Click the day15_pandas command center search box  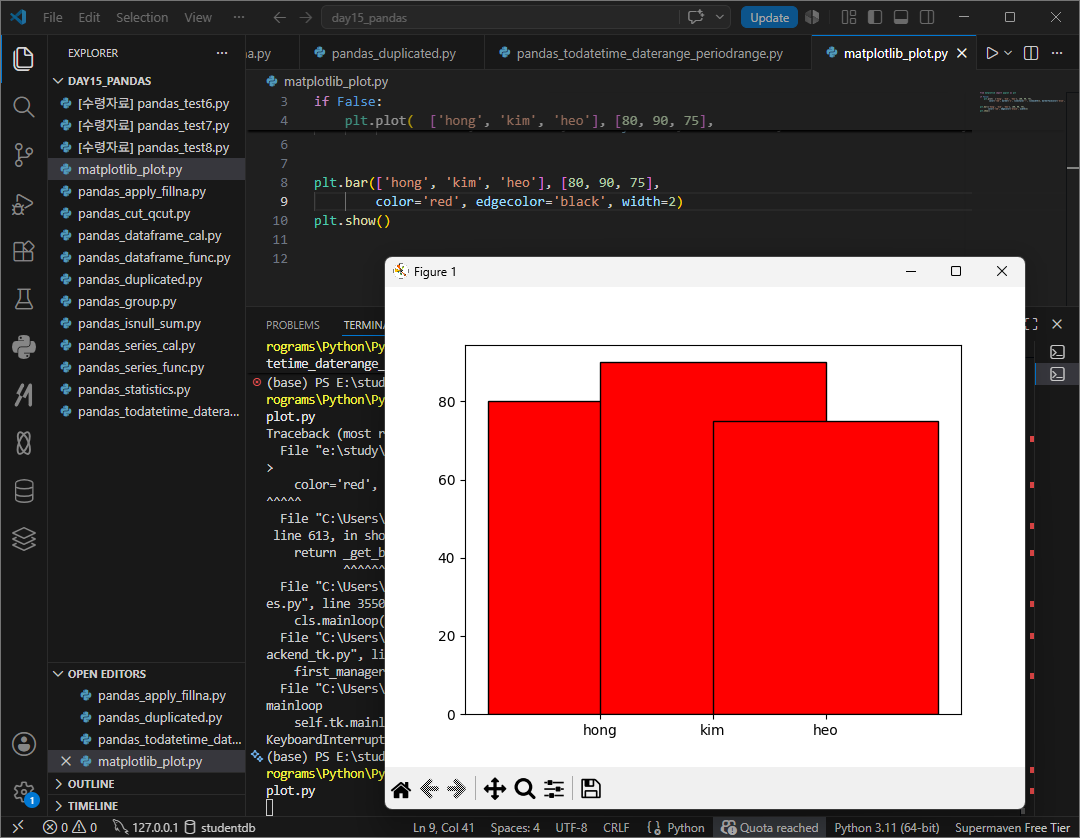503,17
